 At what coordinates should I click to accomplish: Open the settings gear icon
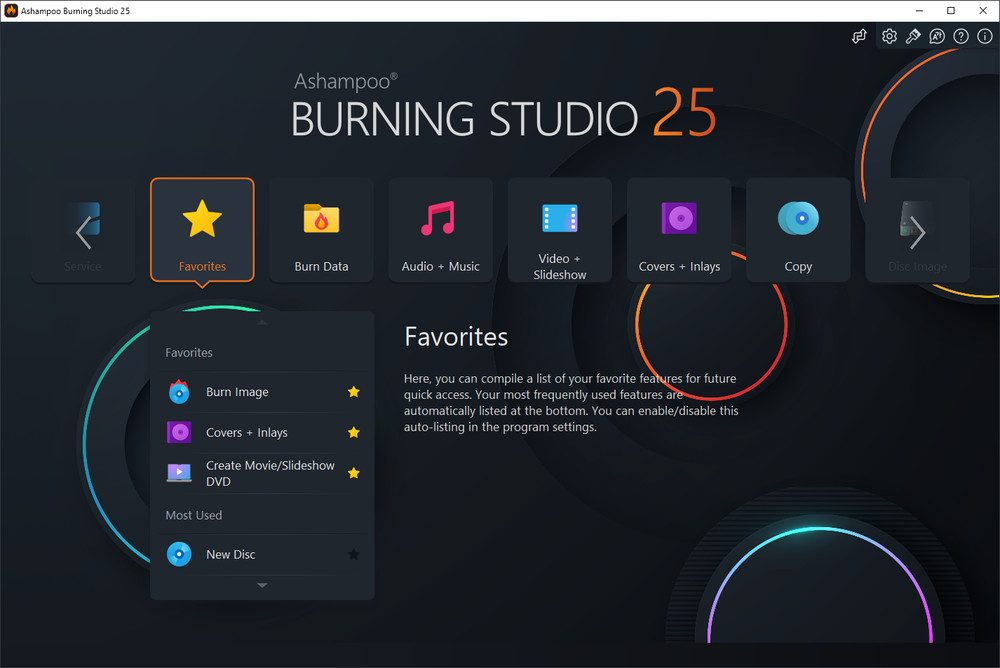tap(889, 36)
